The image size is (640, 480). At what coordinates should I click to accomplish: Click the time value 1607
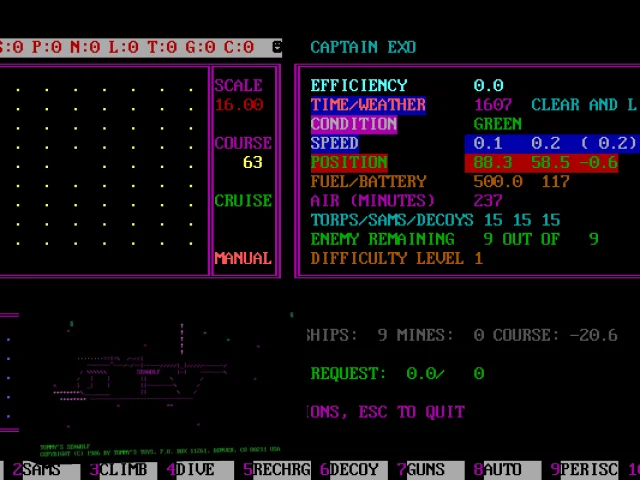(x=493, y=105)
